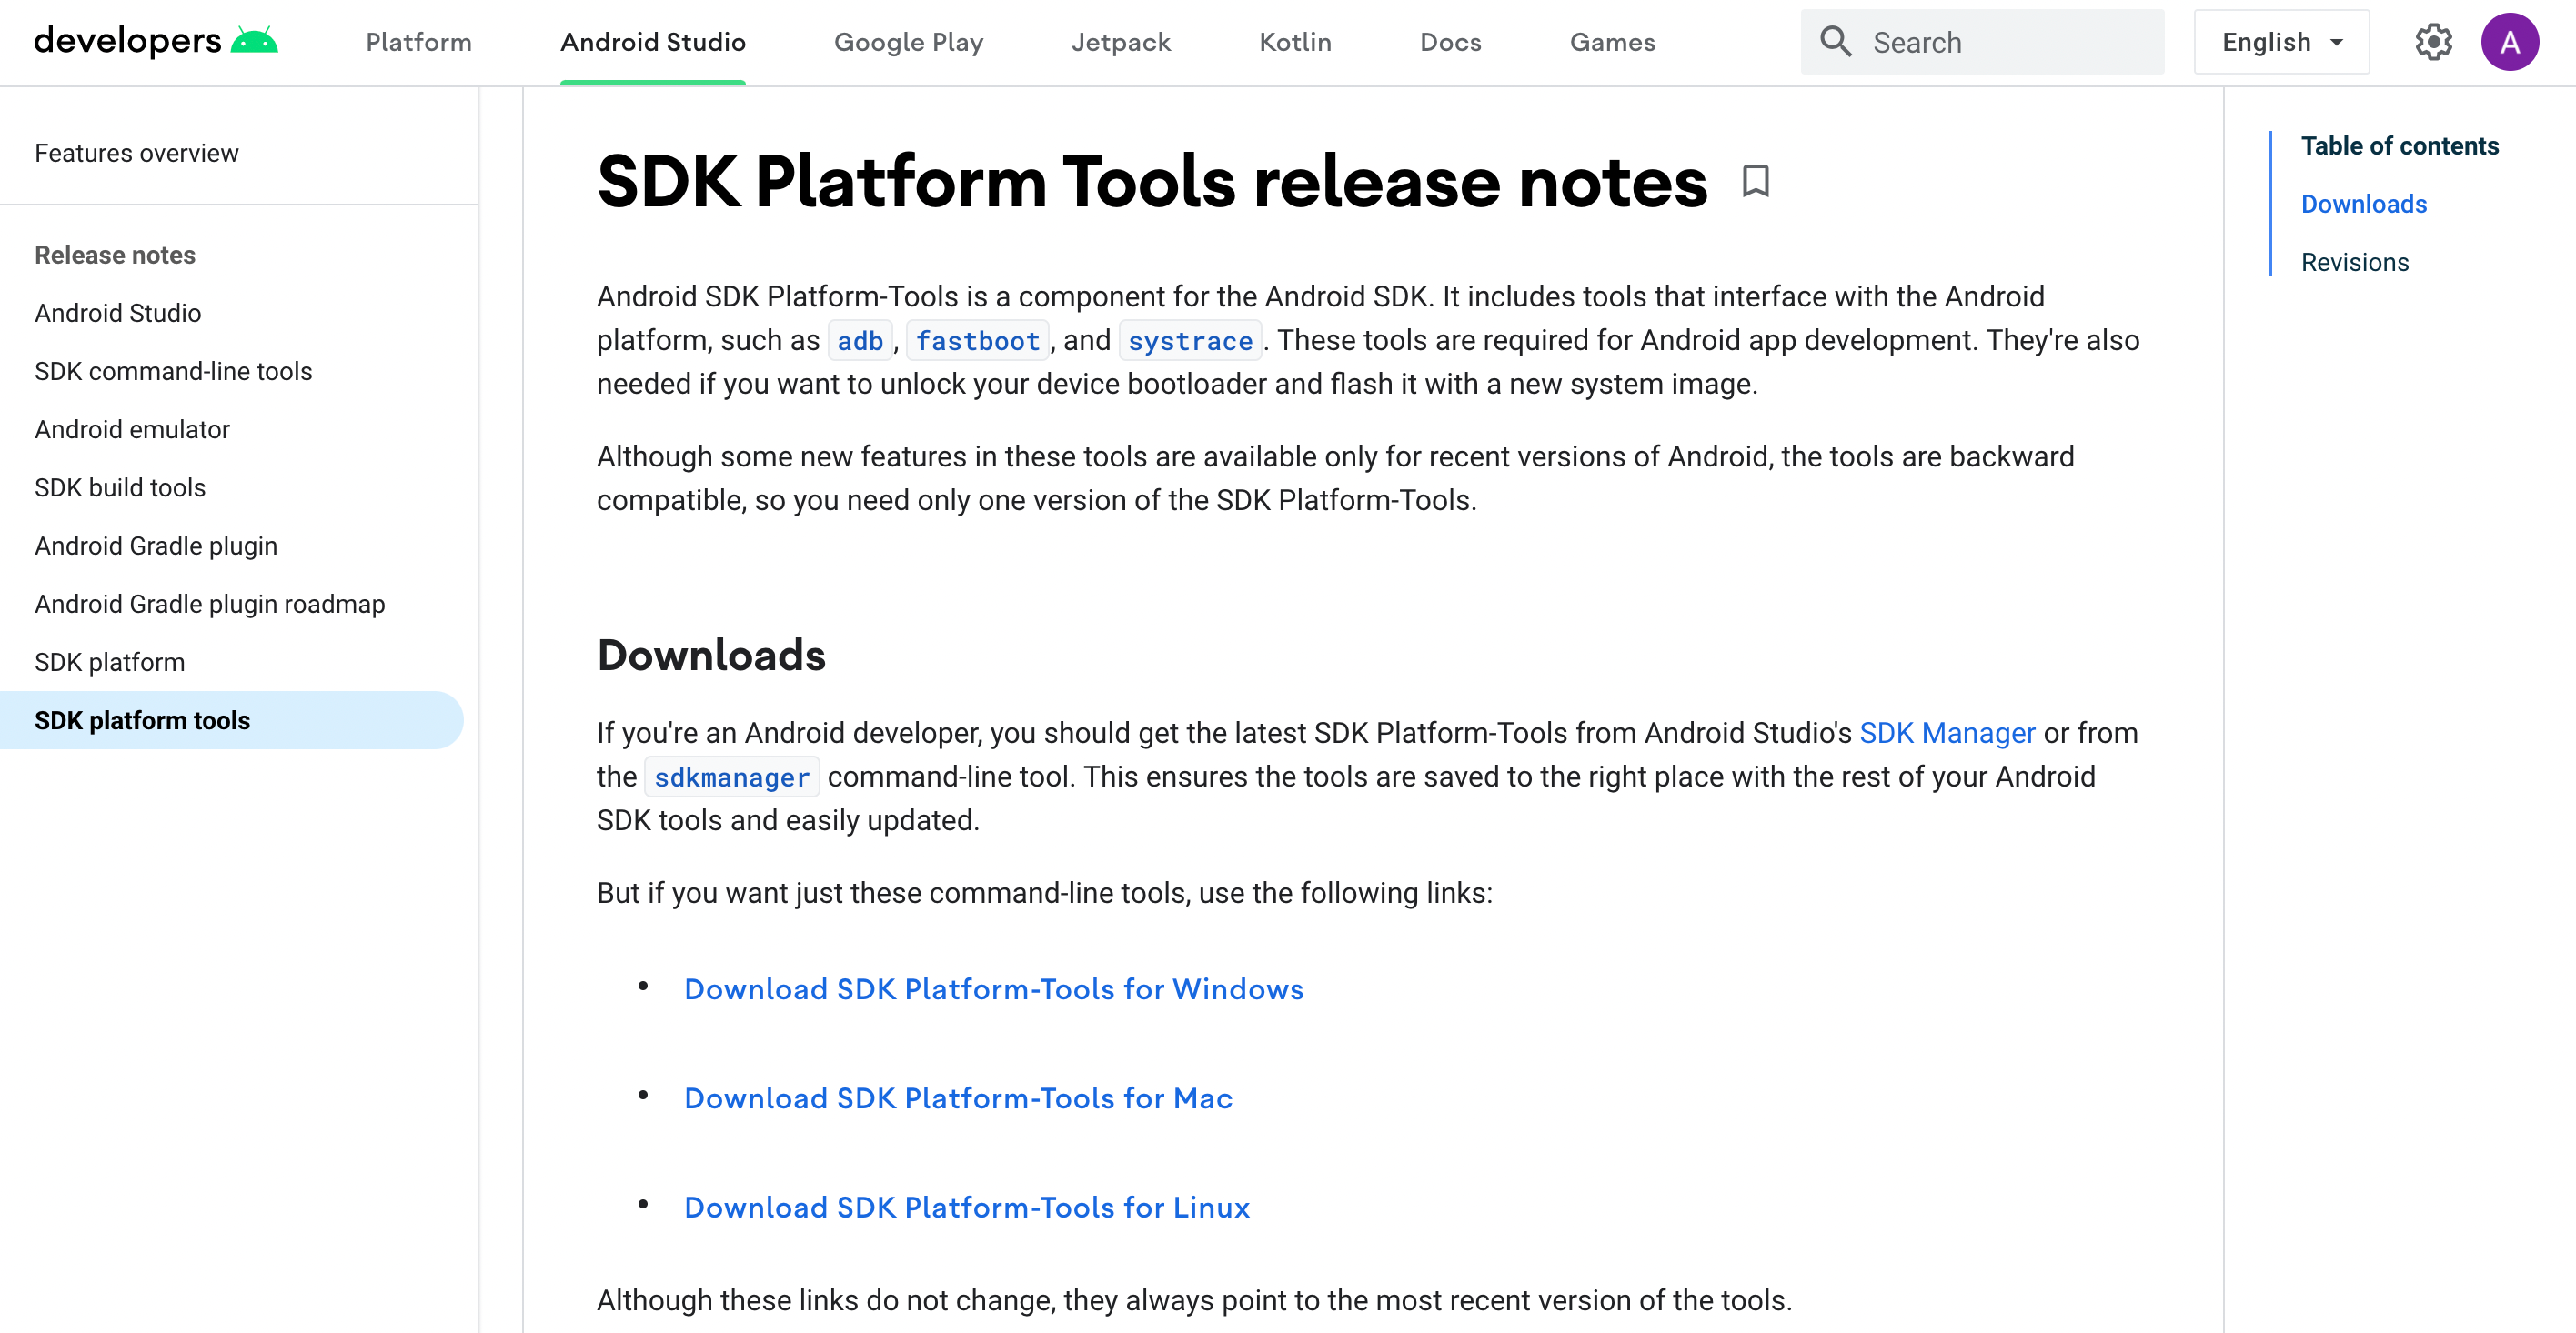Click the Android developers logo
The height and width of the screenshot is (1333, 2576).
(156, 42)
